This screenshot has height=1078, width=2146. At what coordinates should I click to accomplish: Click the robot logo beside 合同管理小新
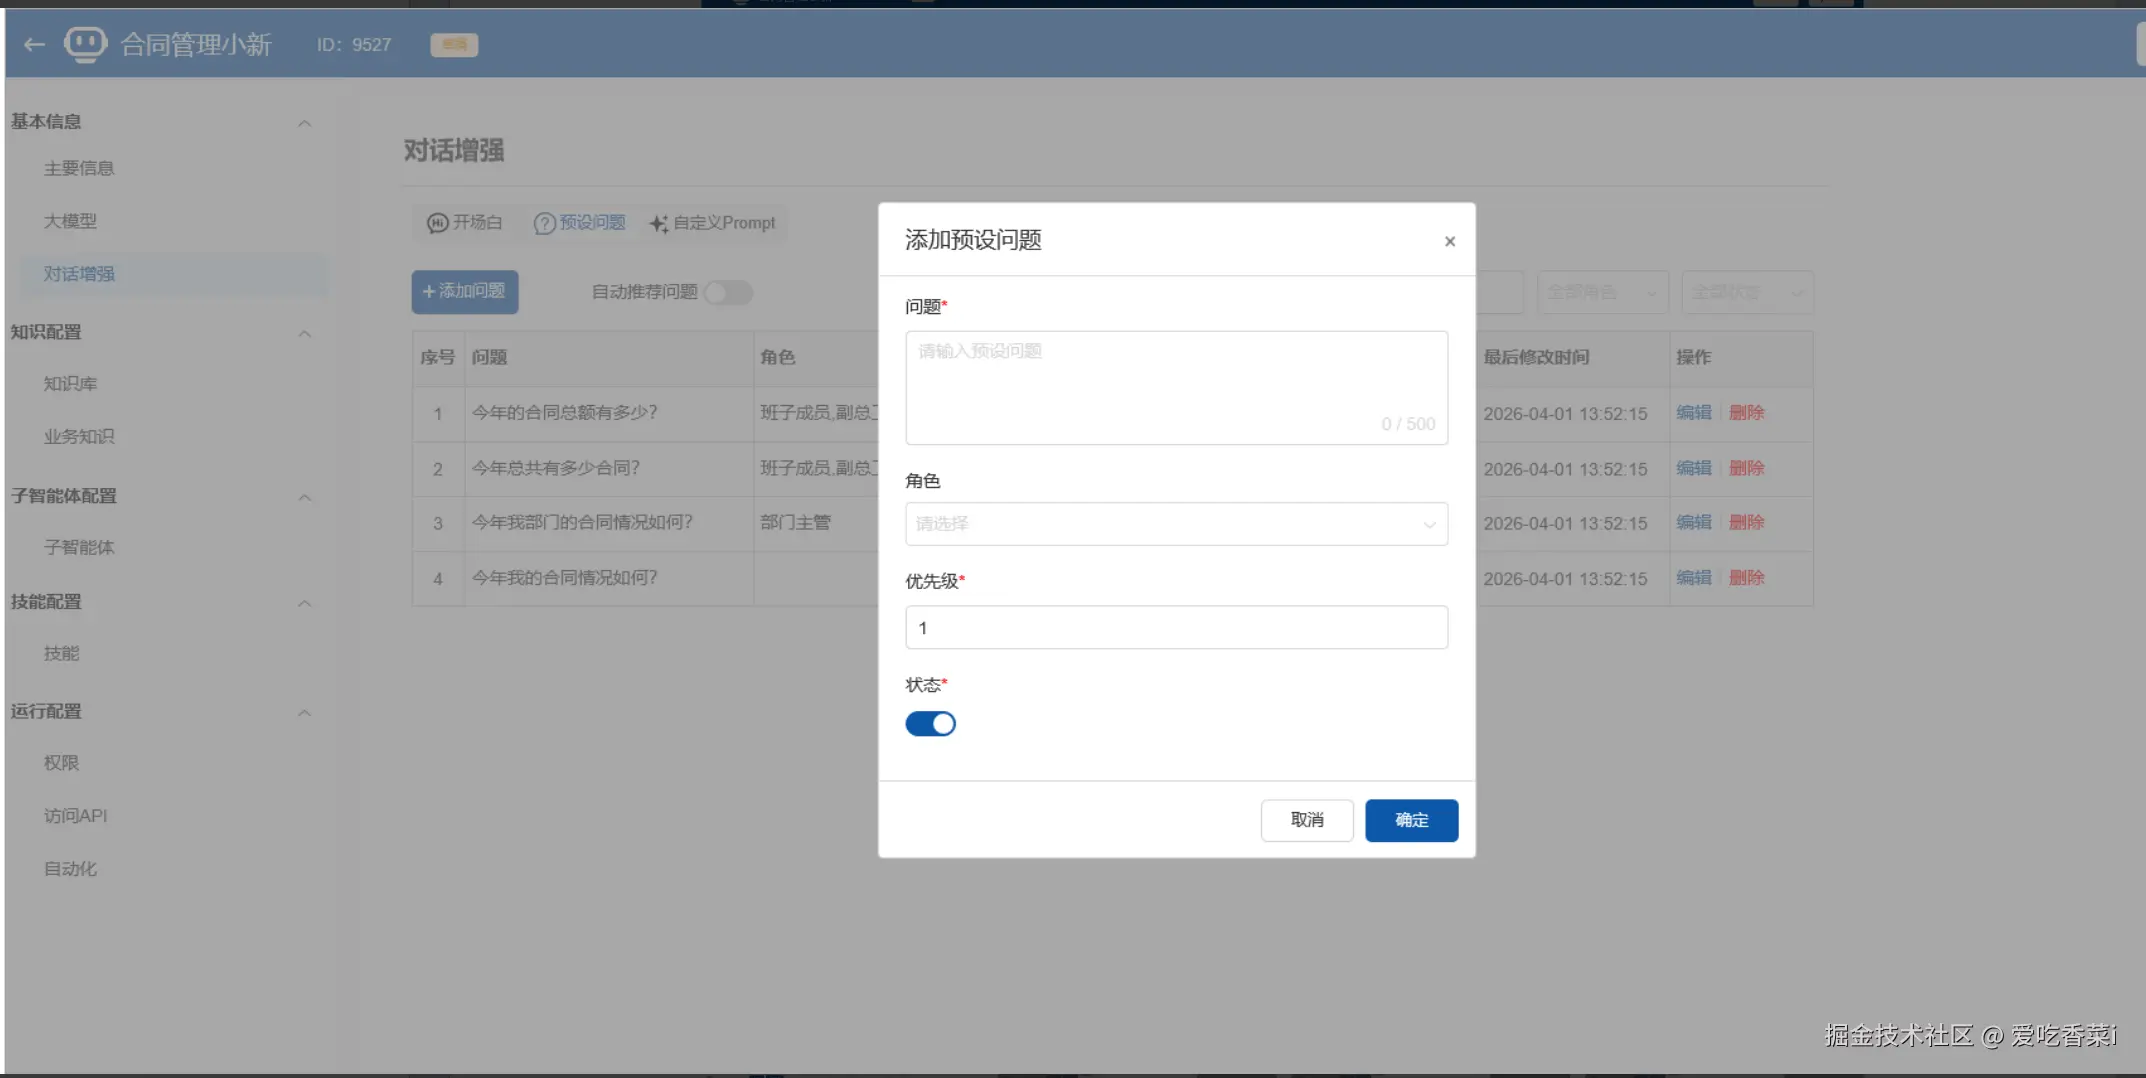(x=85, y=44)
